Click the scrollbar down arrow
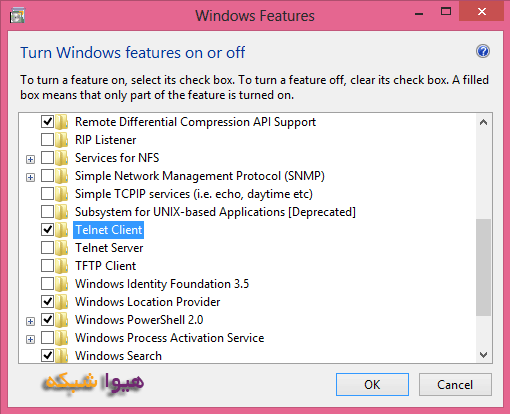510x414 pixels. (483, 355)
